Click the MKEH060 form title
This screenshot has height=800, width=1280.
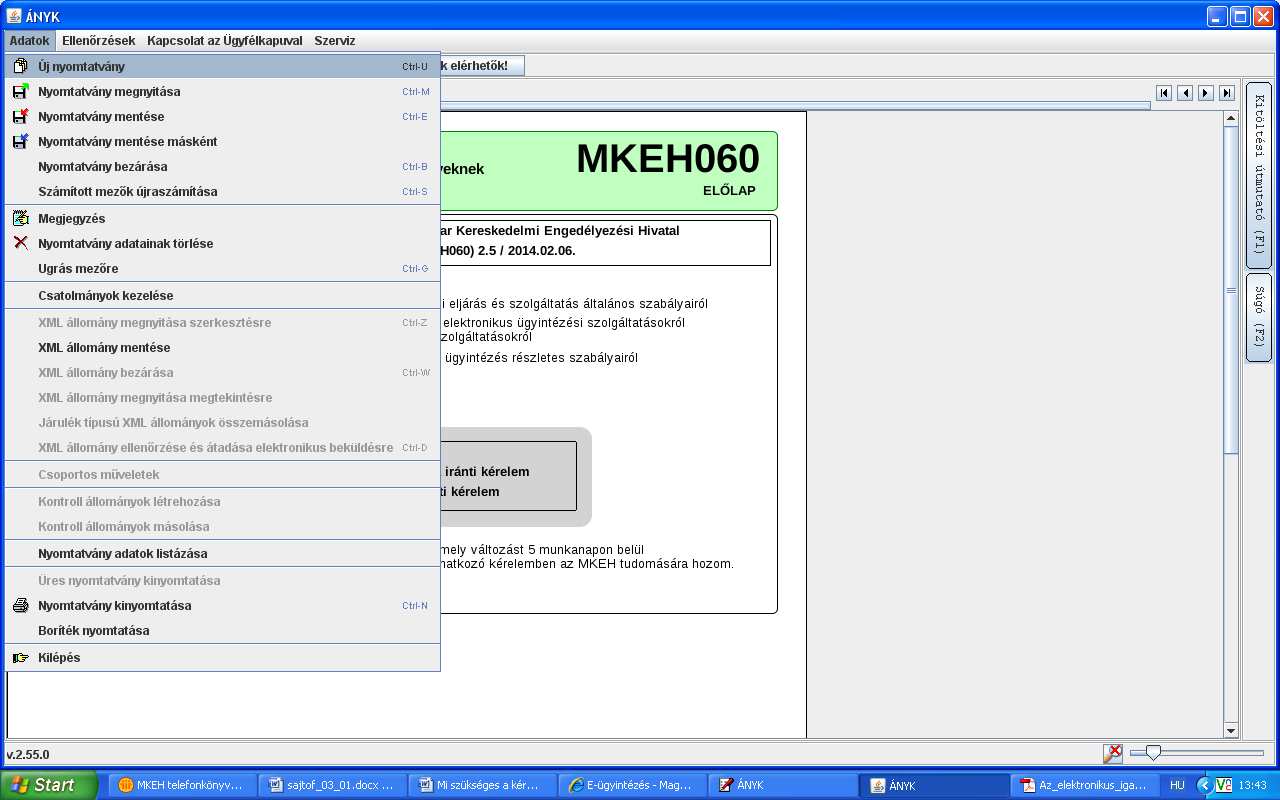tap(668, 159)
